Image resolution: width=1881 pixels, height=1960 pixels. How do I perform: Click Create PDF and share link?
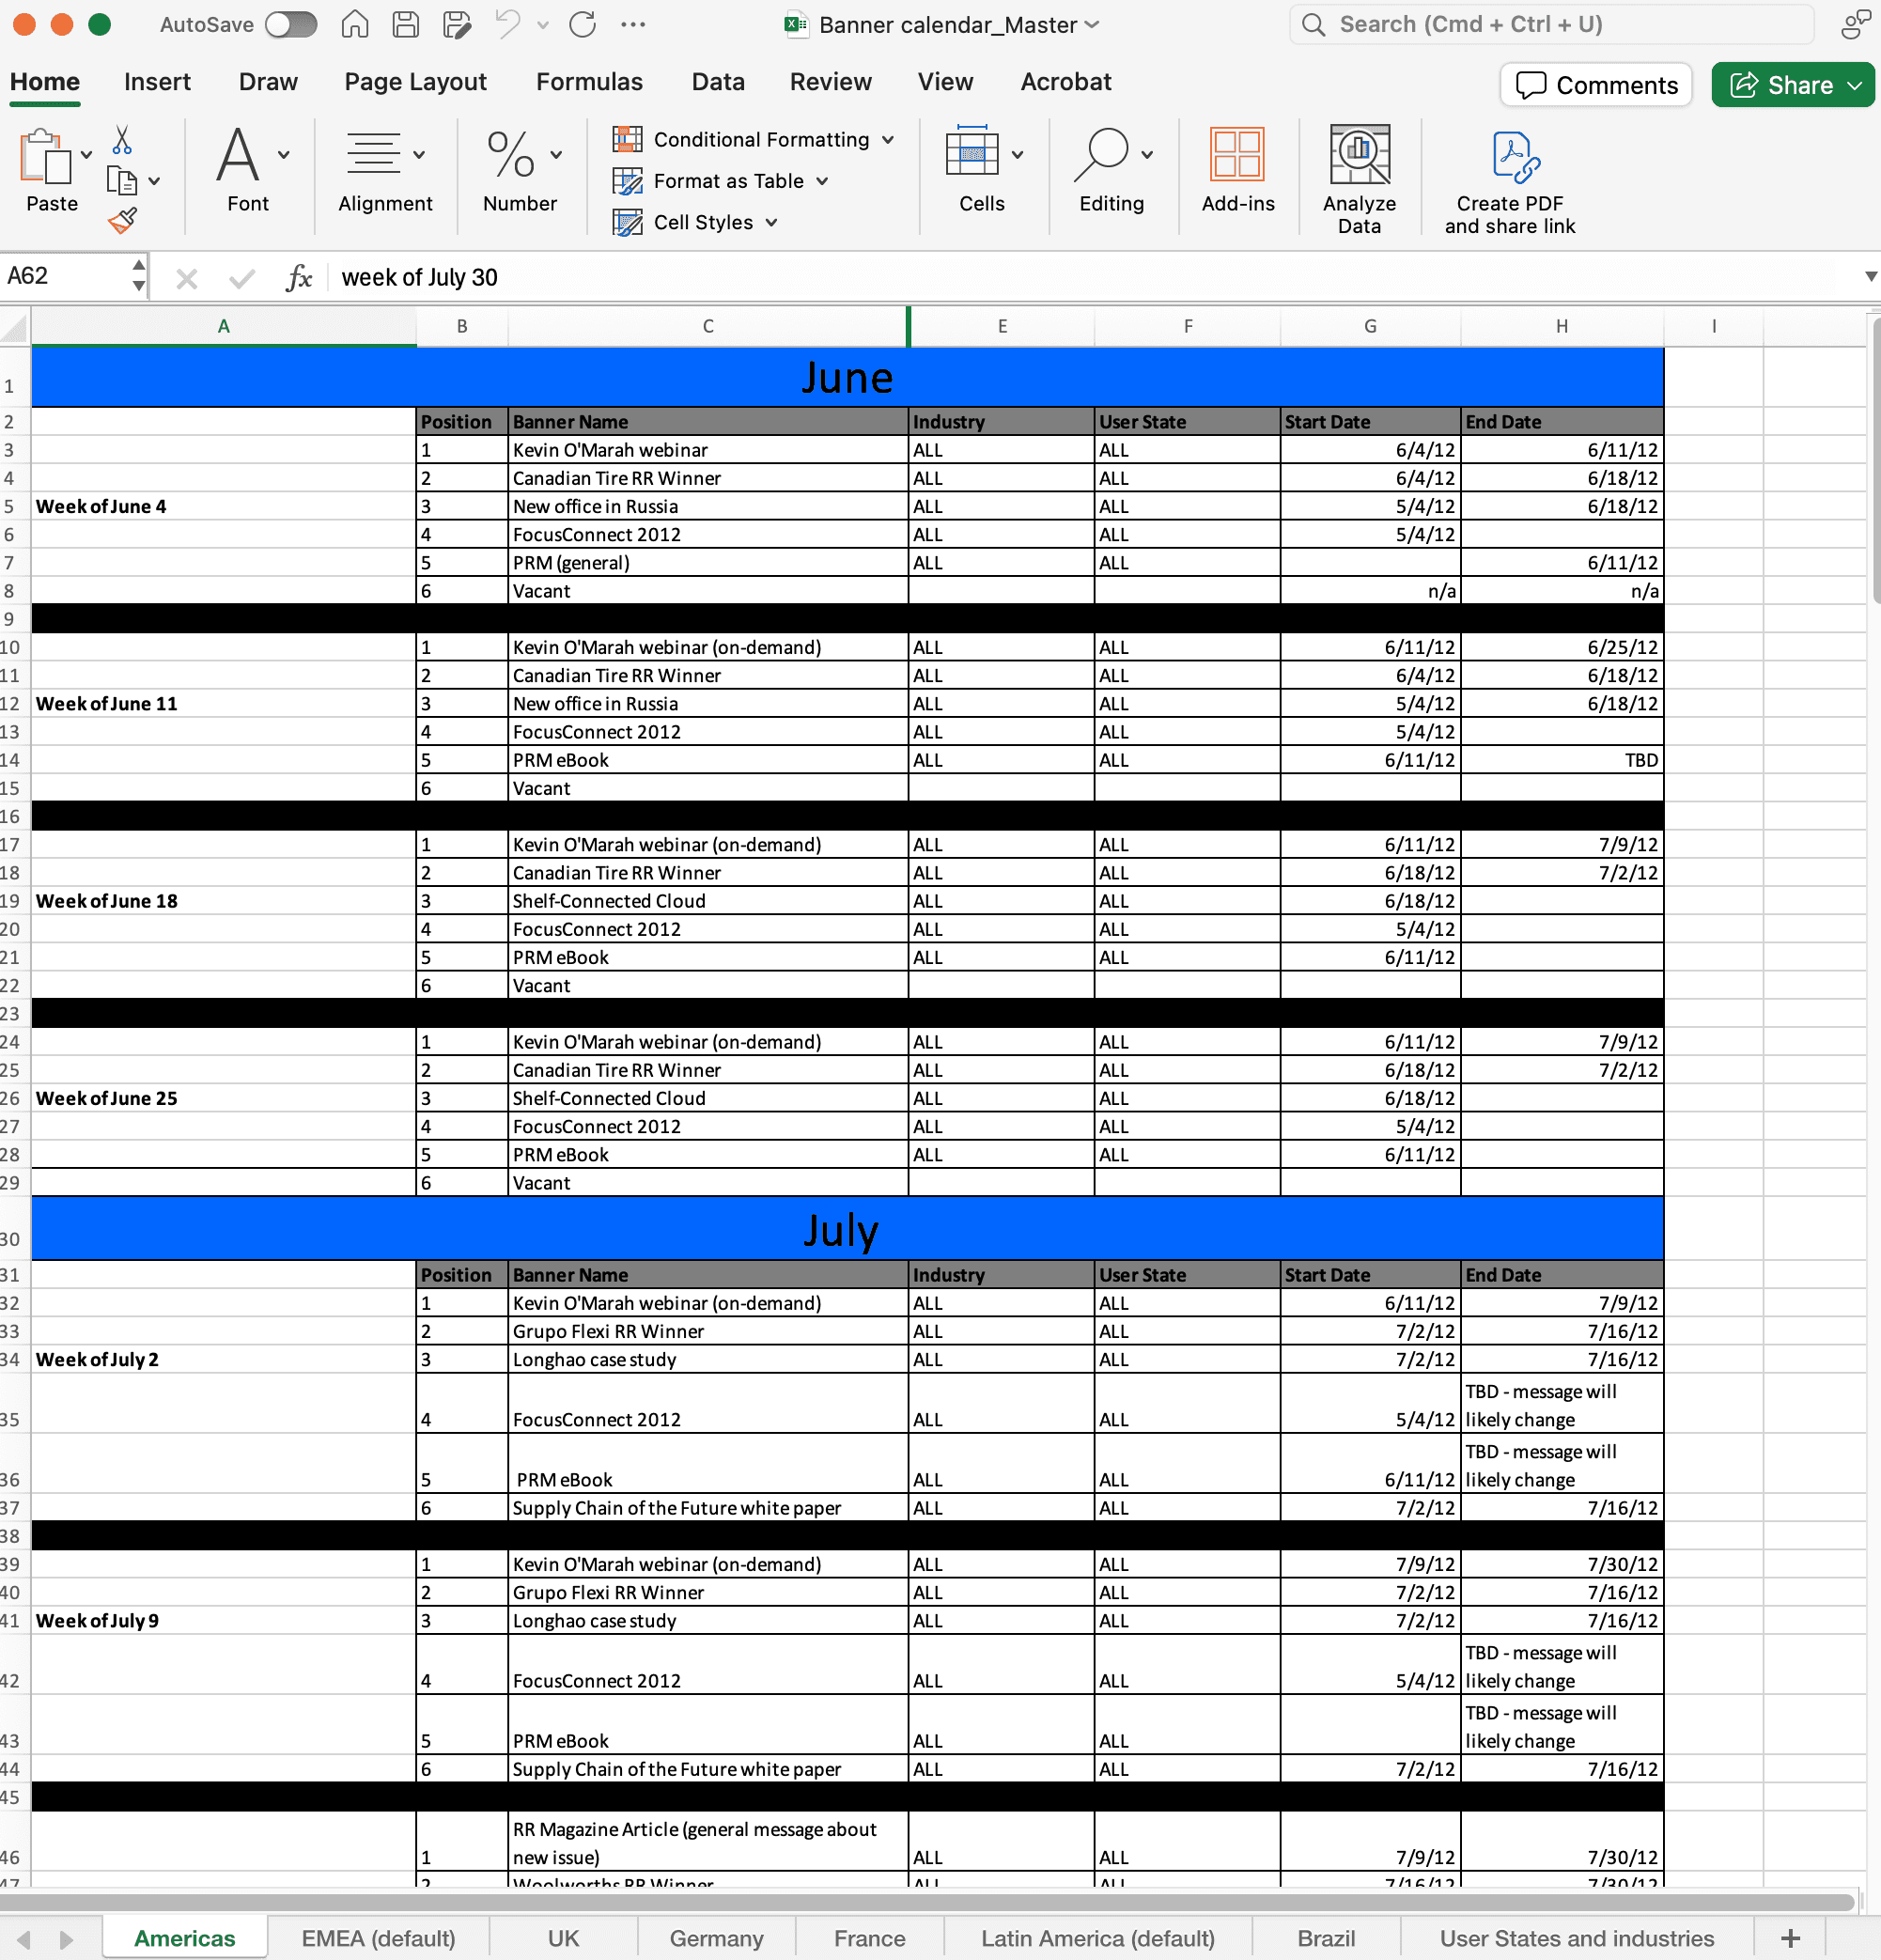[1510, 183]
